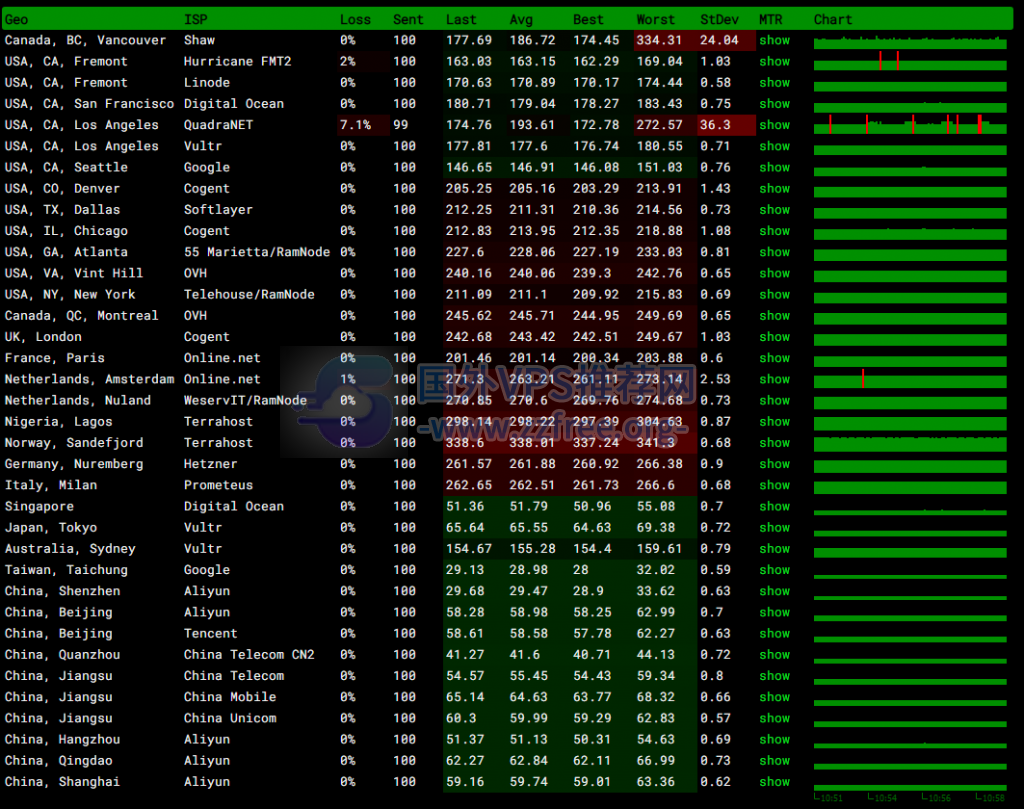Click 'show' MTR link for Vancouver Shaw

(775, 40)
